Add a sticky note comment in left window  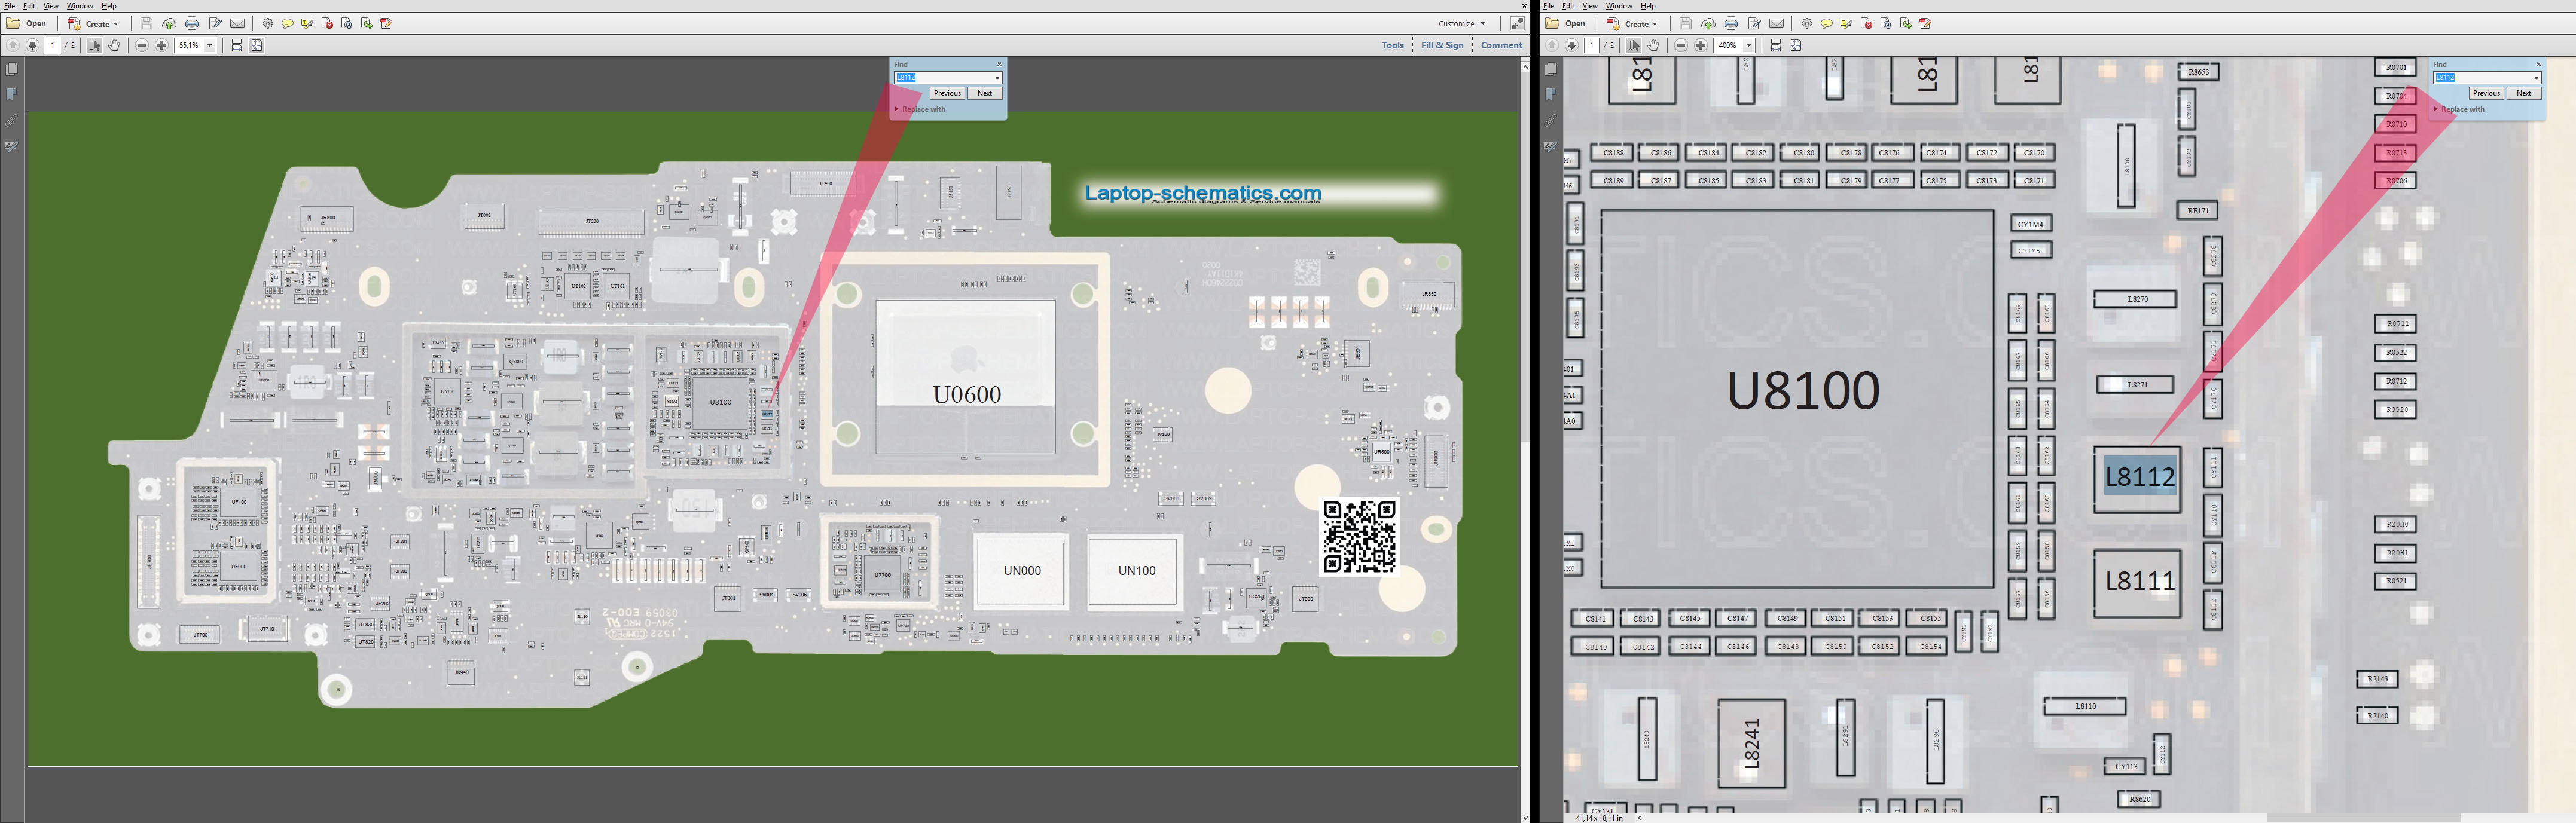288,23
